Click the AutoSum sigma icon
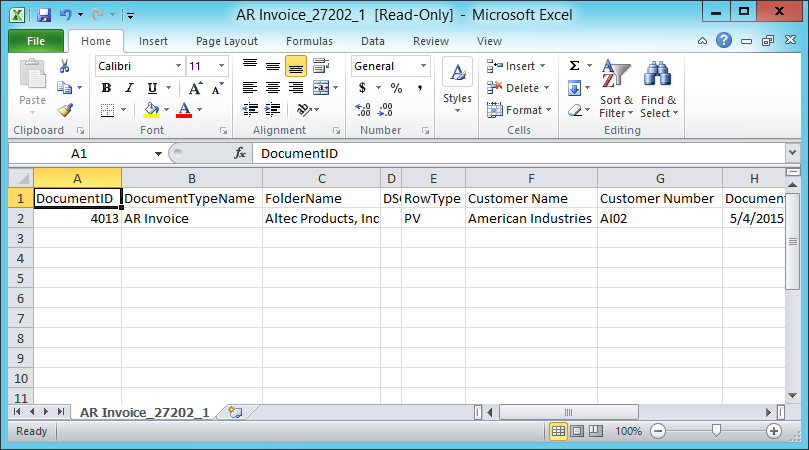Screen dimensions: 809x450 point(574,66)
